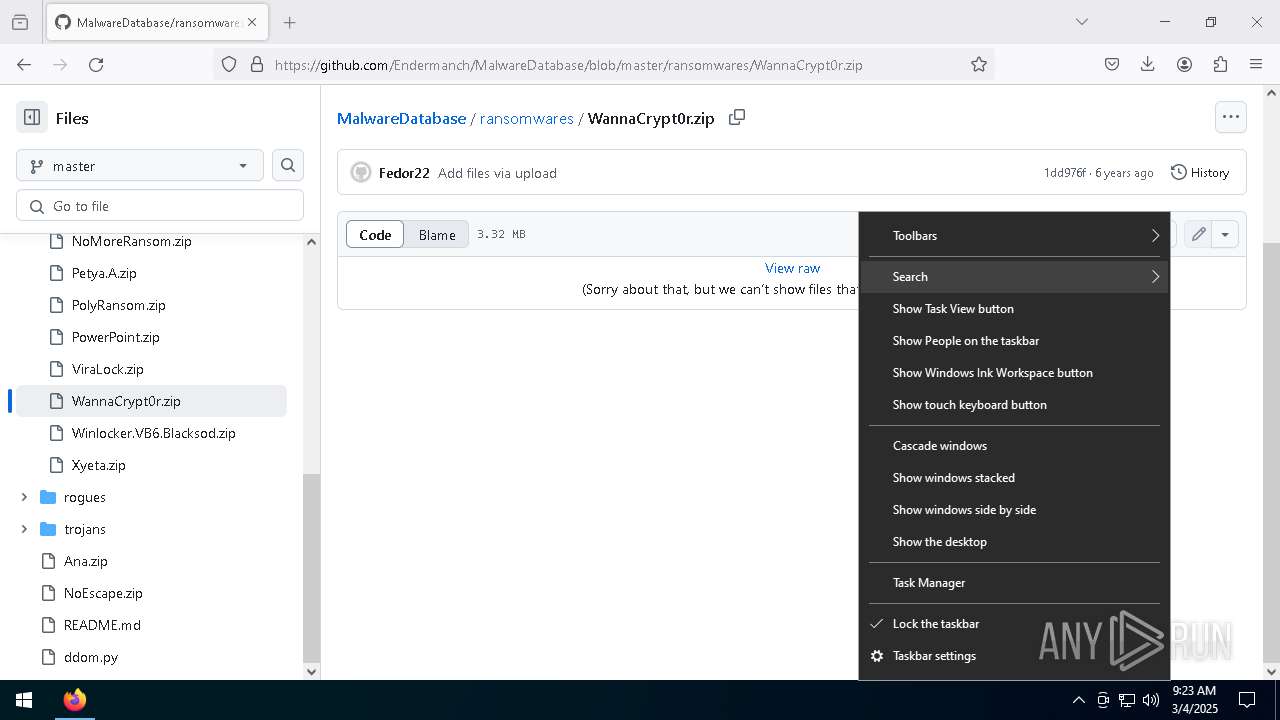
Task: Open Firefox downloads icon
Action: click(x=1148, y=64)
